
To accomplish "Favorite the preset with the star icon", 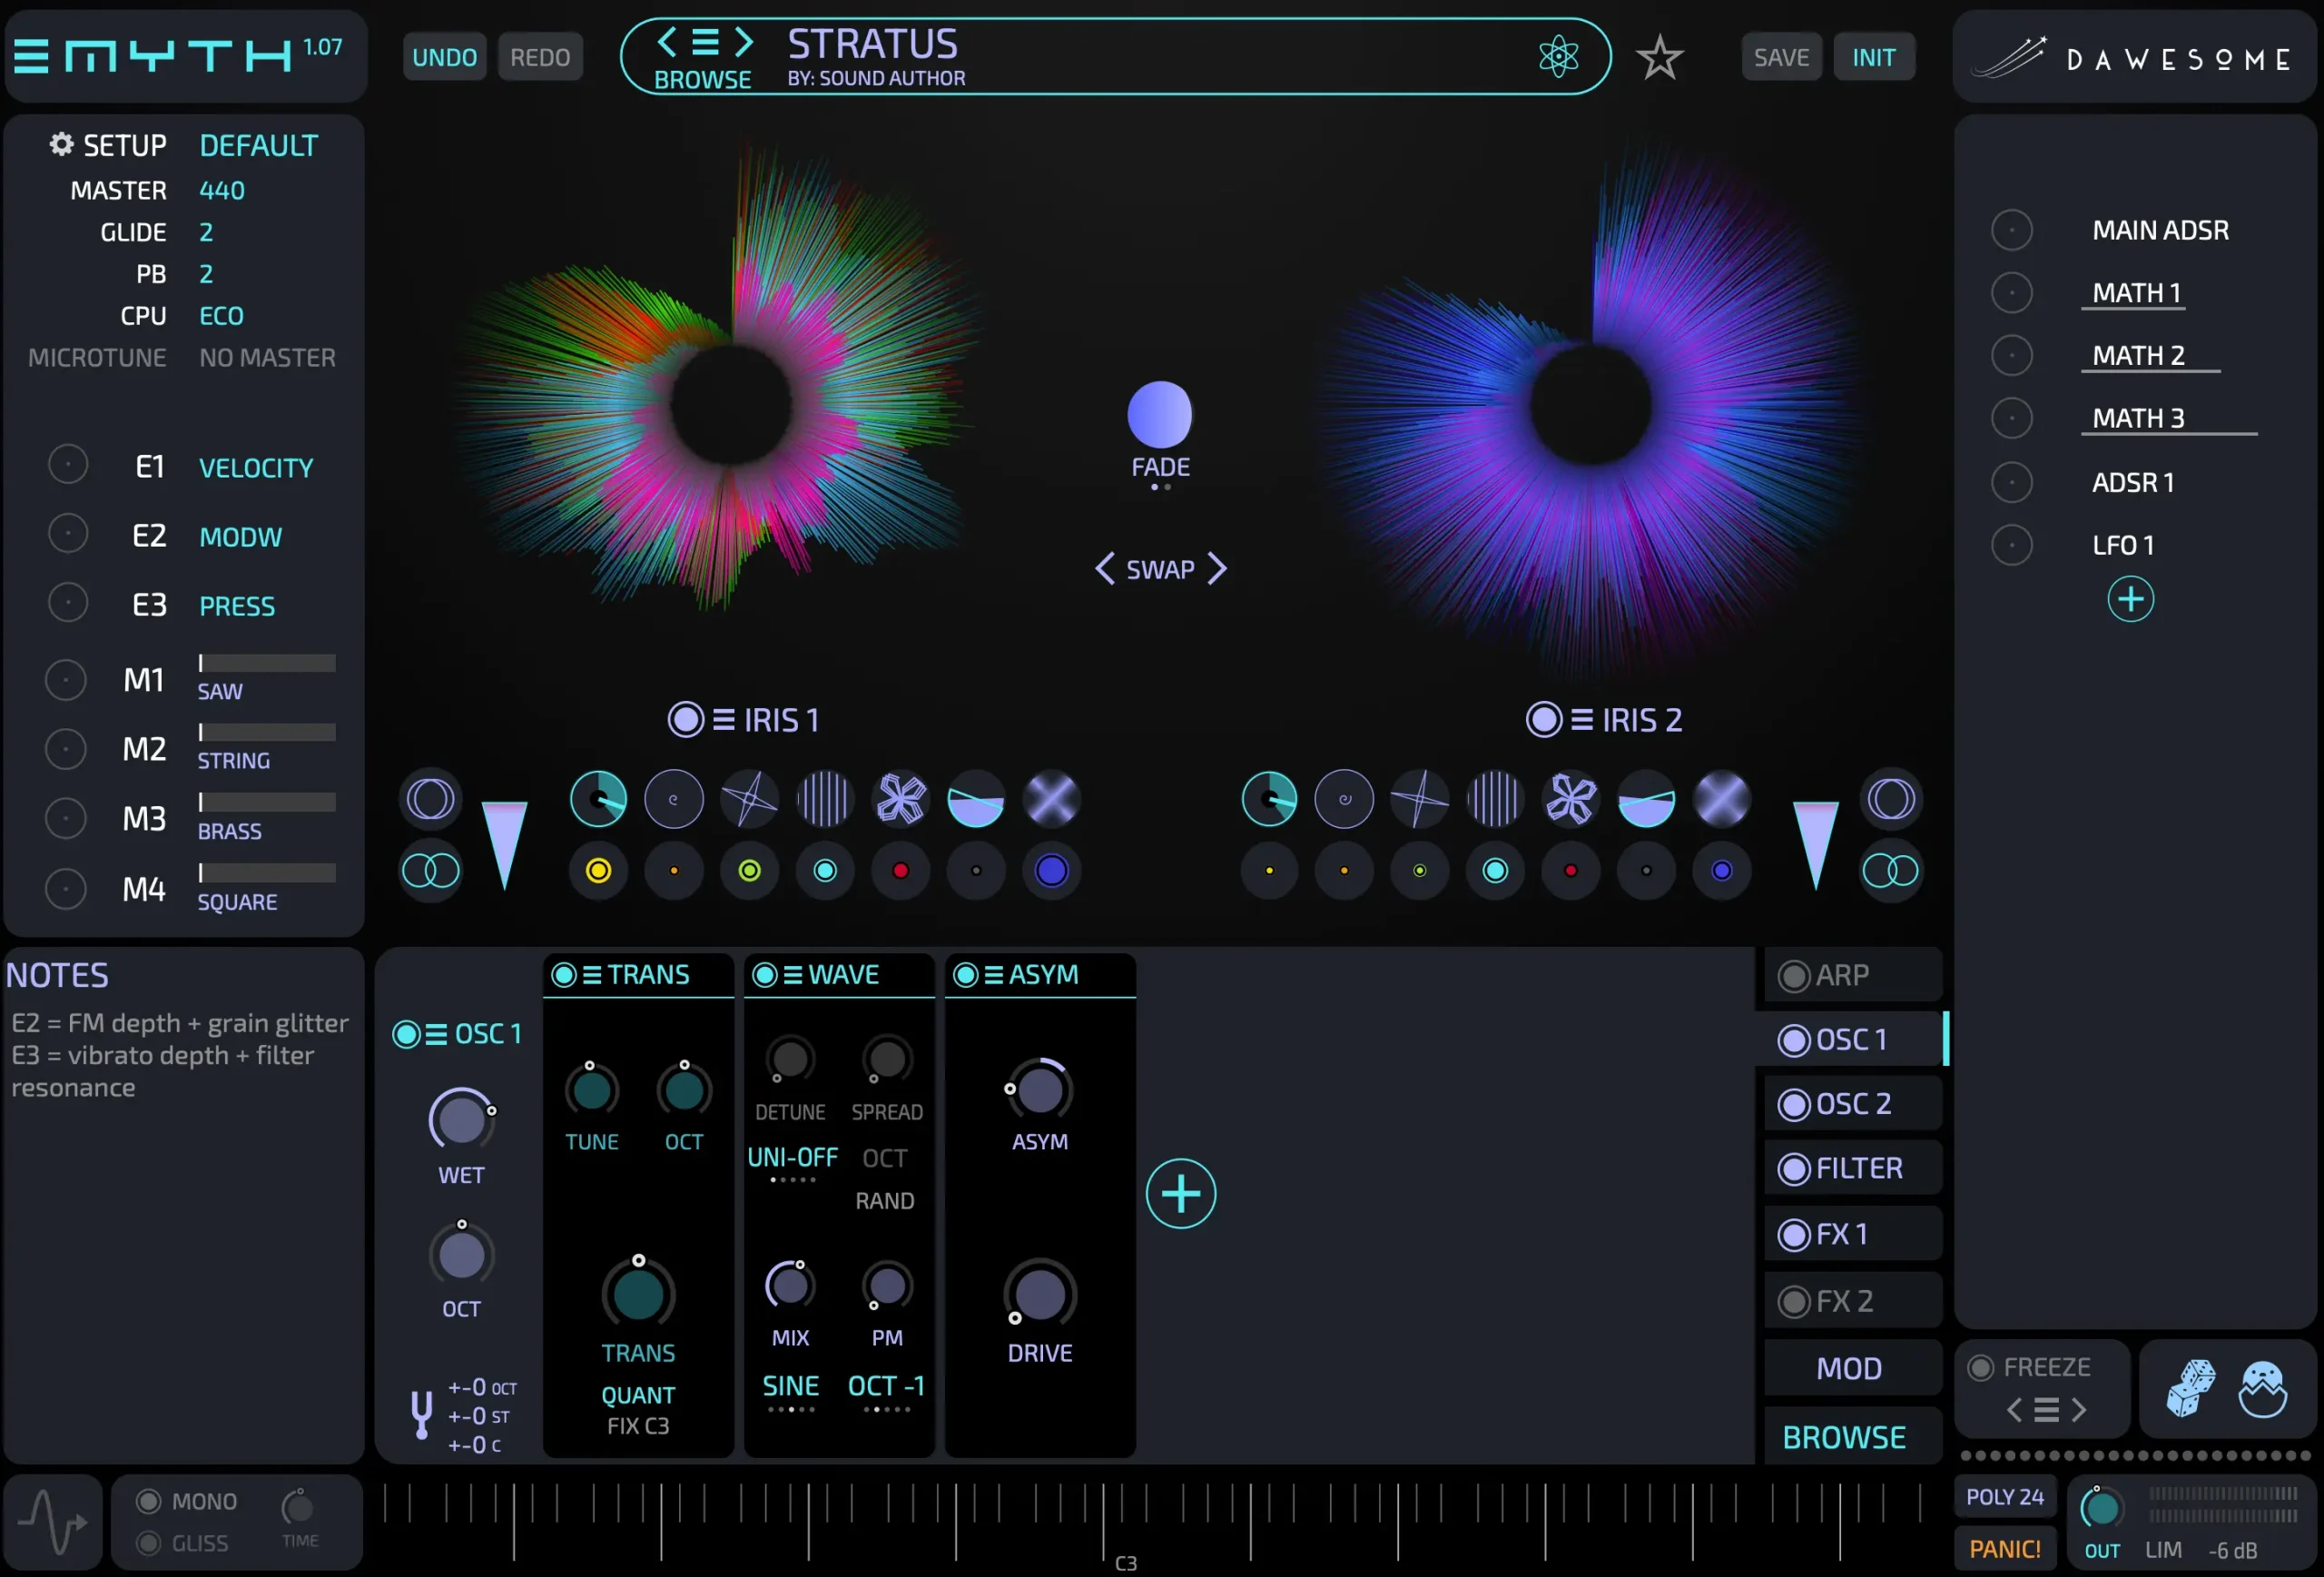I will 1659,57.
